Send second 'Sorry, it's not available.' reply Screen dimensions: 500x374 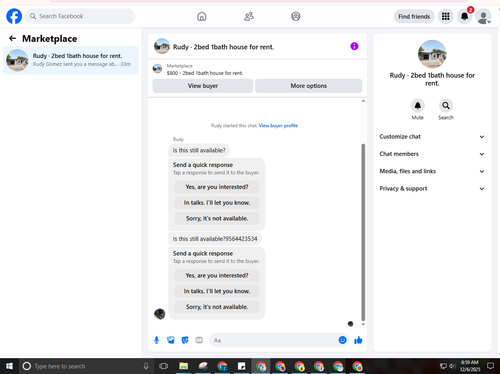click(x=217, y=307)
